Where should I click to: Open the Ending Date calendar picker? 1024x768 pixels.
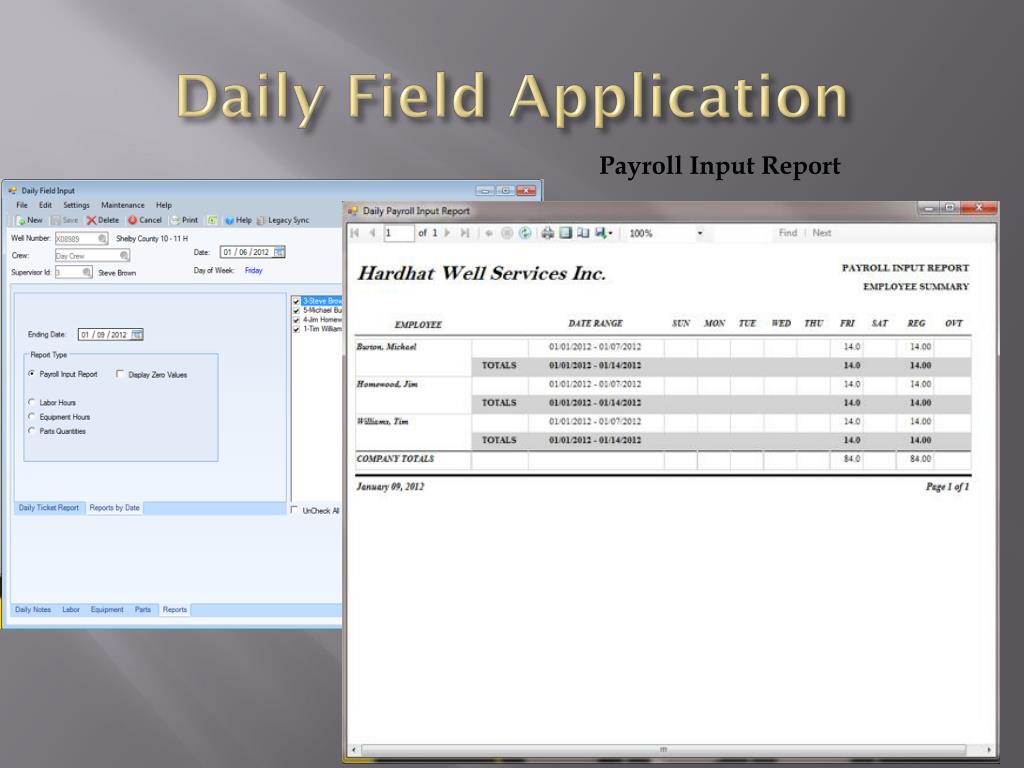click(x=136, y=334)
